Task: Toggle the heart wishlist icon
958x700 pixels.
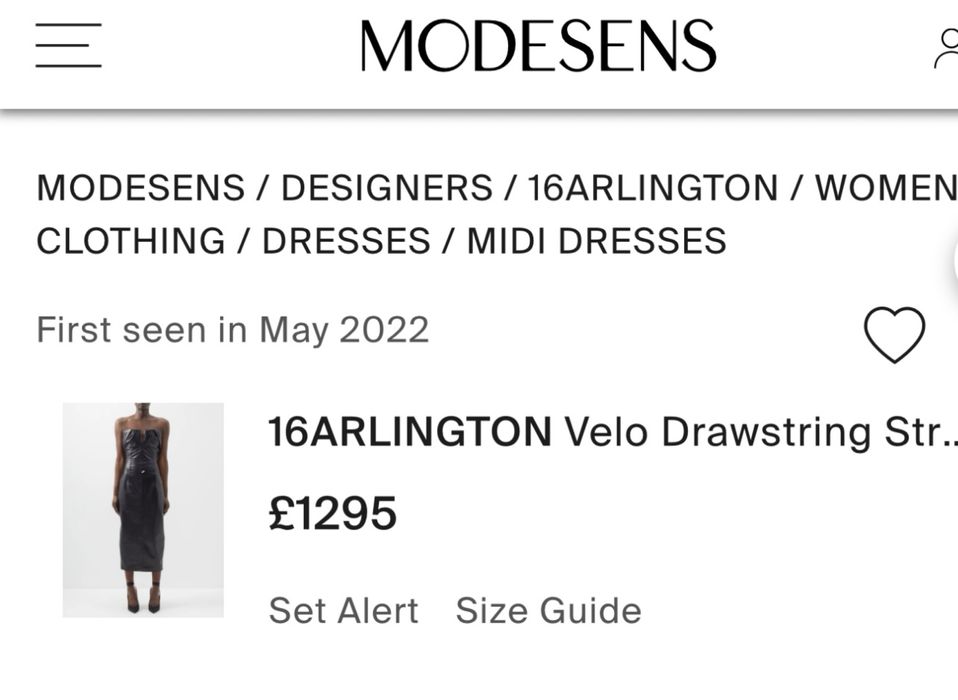Action: (x=894, y=335)
